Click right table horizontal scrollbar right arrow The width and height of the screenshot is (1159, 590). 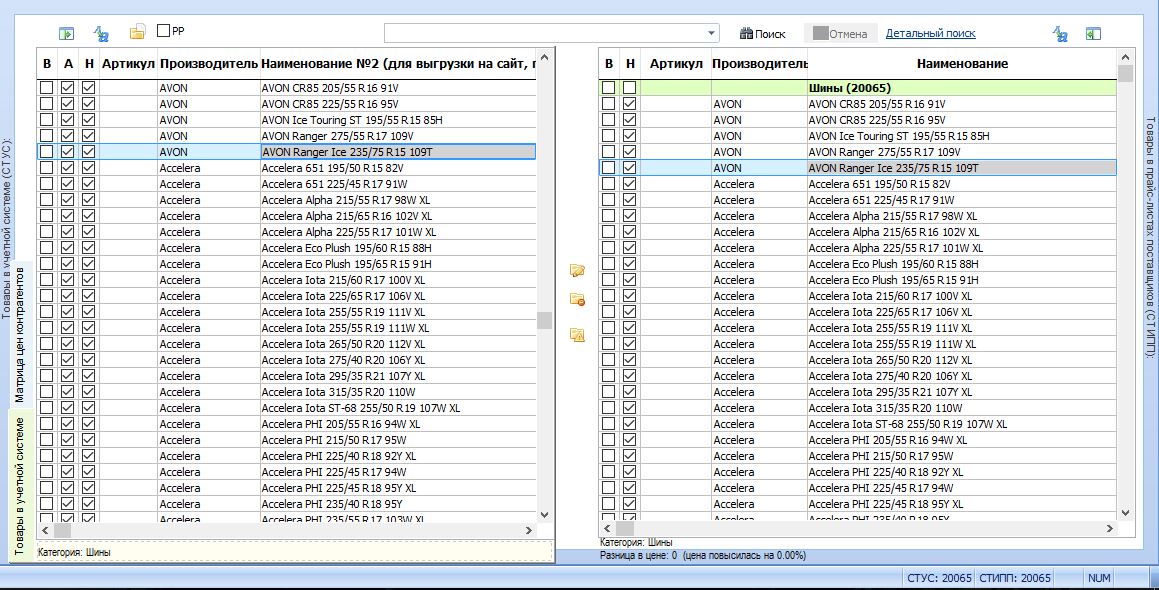[1110, 529]
